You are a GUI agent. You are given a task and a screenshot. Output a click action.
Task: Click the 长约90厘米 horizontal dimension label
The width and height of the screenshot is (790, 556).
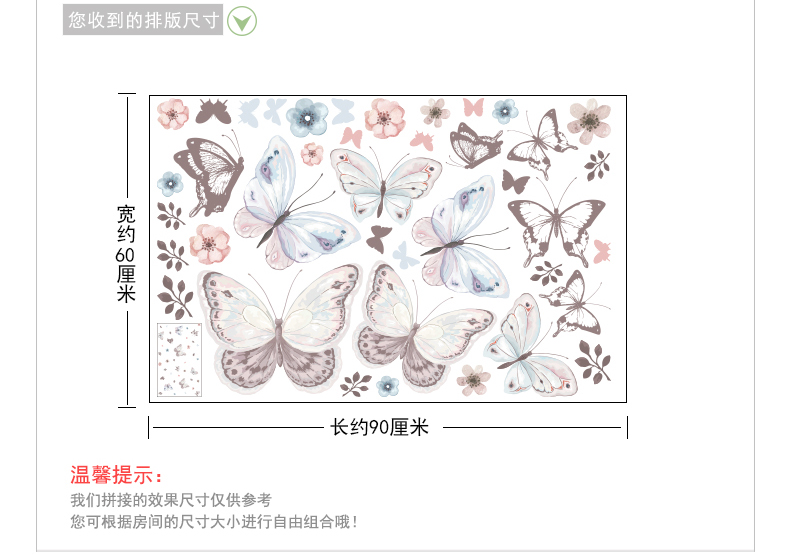[380, 428]
